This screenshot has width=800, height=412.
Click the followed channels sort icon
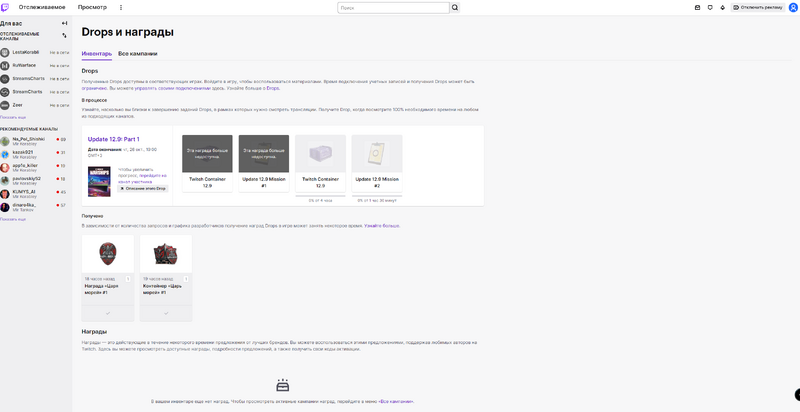(x=65, y=35)
